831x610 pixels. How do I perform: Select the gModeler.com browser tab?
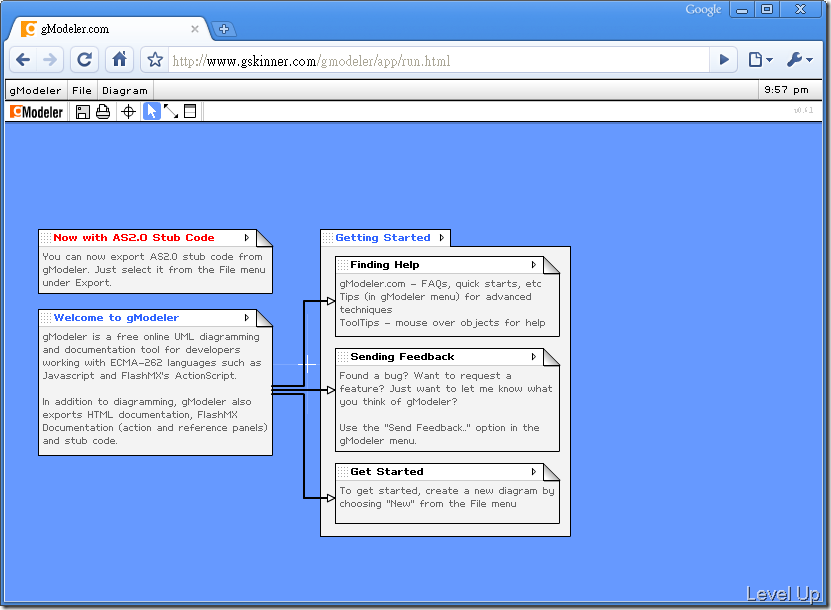point(109,29)
